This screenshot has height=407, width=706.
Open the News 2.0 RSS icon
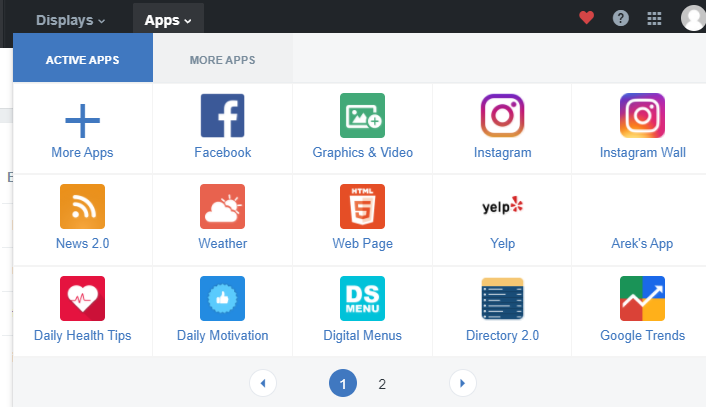click(x=82, y=207)
